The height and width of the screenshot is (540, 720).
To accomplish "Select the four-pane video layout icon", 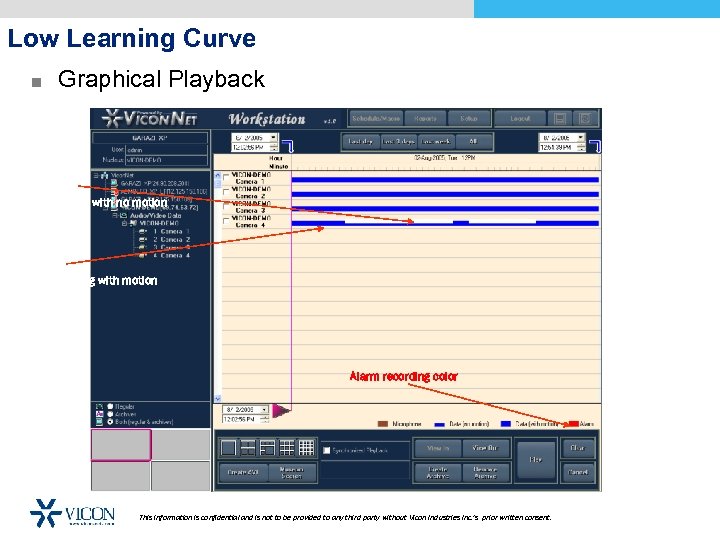I will (x=248, y=447).
